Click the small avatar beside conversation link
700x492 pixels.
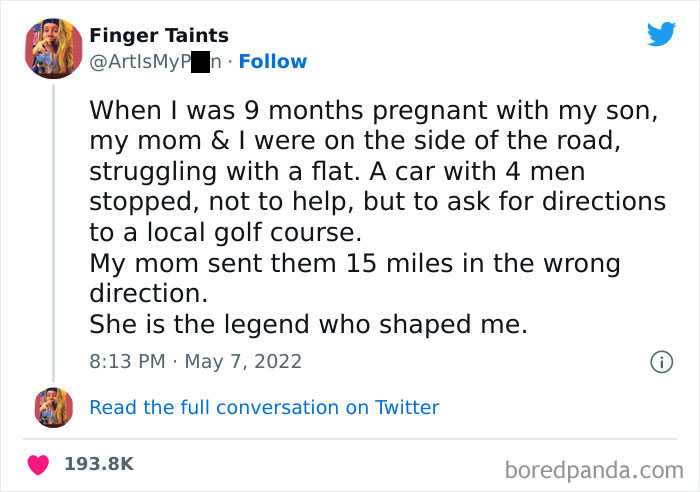tap(54, 407)
